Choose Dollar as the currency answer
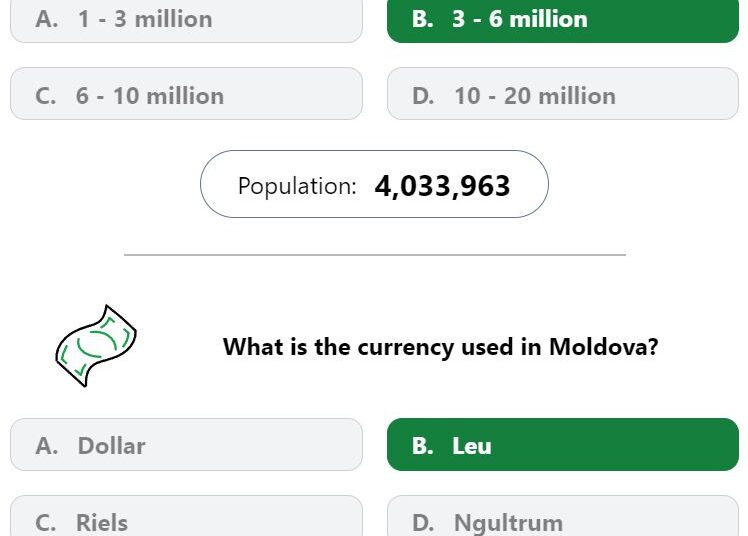The image size is (748, 536). click(x=186, y=444)
